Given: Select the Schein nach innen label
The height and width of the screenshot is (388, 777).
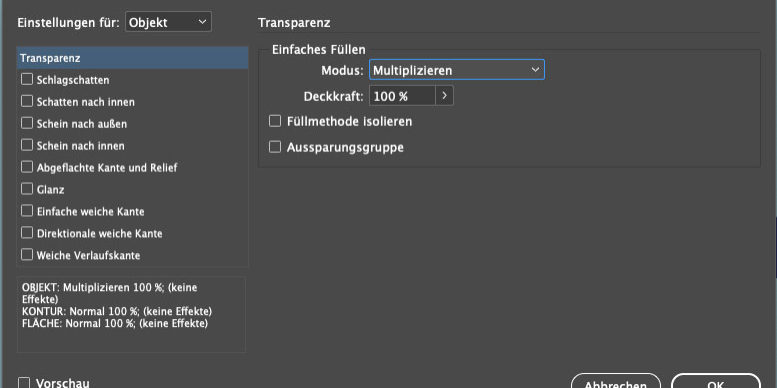Looking at the screenshot, I should coord(81,146).
